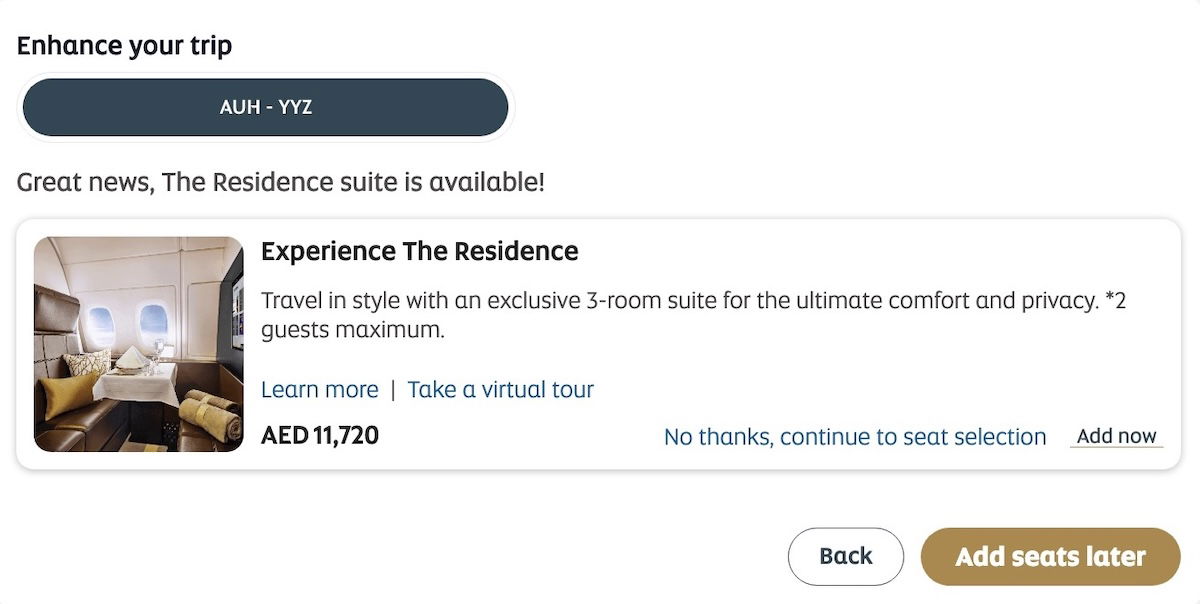The width and height of the screenshot is (1200, 604).
Task: Open the Residence suite photo thumbnail
Action: [139, 344]
